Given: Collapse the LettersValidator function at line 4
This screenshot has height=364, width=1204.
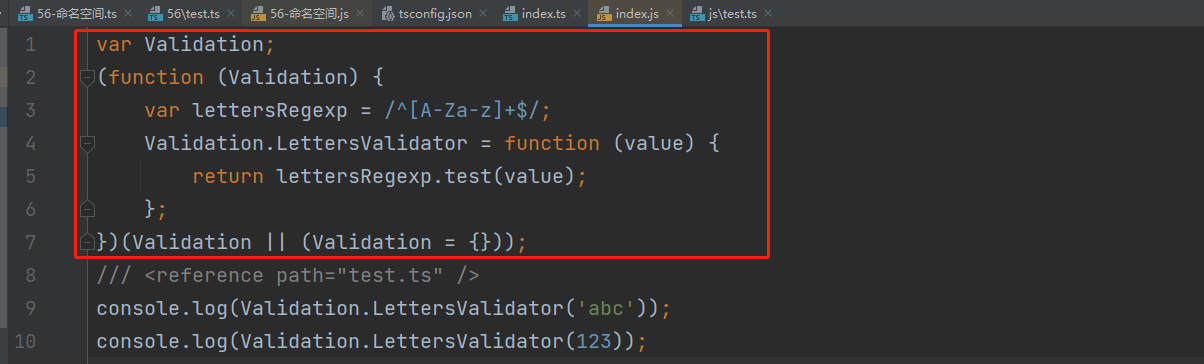Looking at the screenshot, I should (x=87, y=143).
